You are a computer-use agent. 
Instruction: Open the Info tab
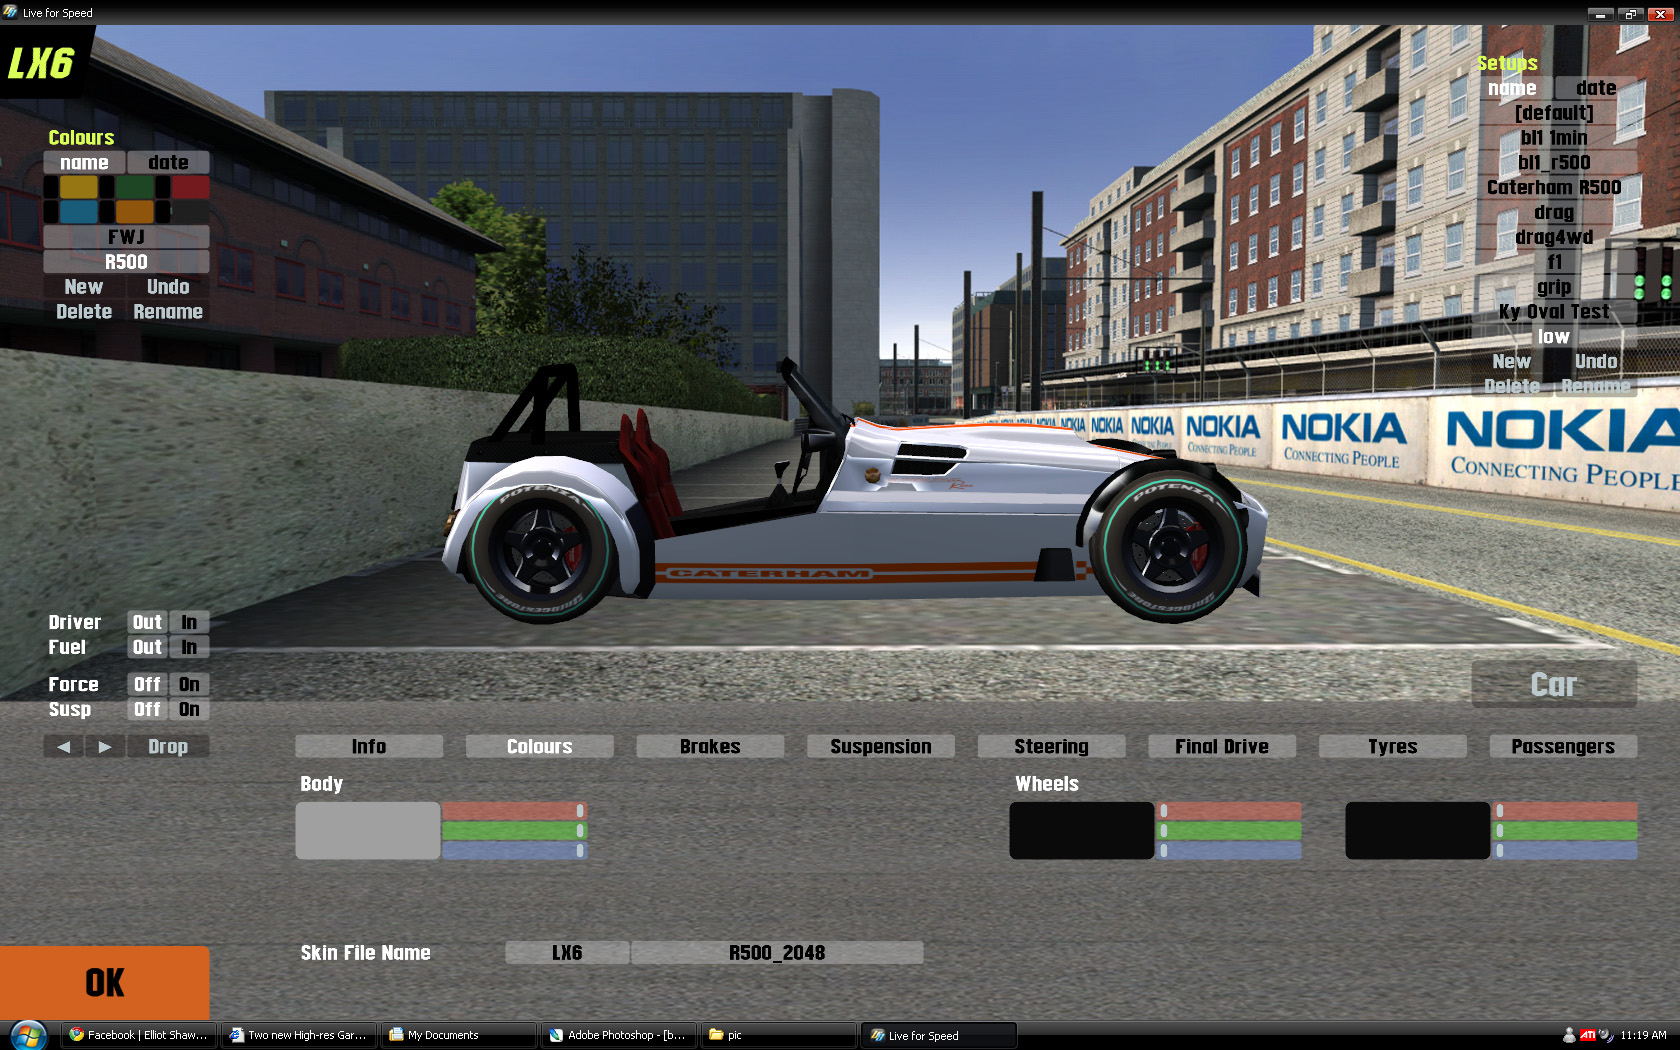point(369,746)
